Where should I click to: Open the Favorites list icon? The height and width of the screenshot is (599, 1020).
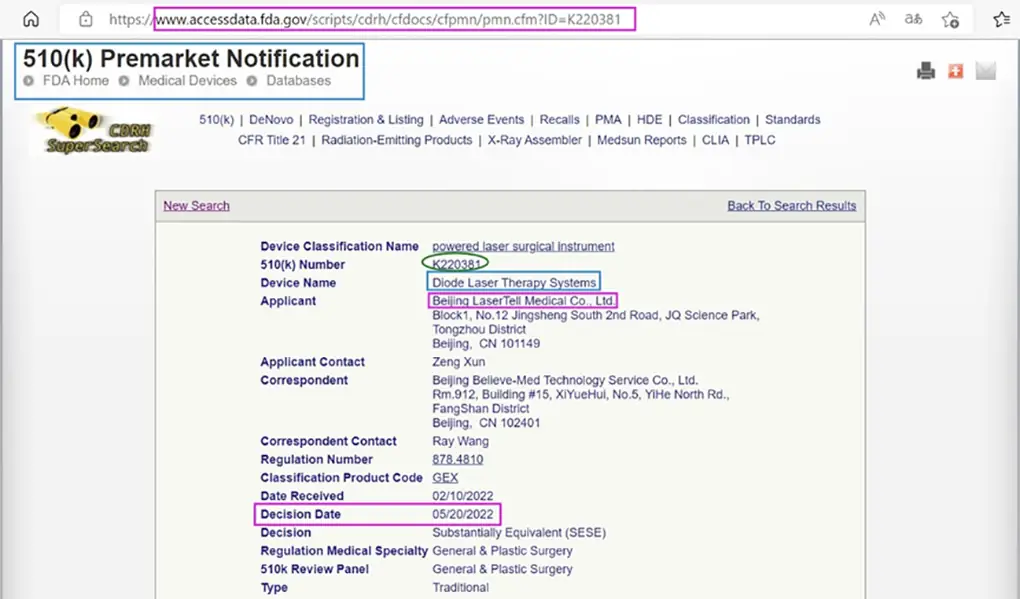pos(1001,19)
